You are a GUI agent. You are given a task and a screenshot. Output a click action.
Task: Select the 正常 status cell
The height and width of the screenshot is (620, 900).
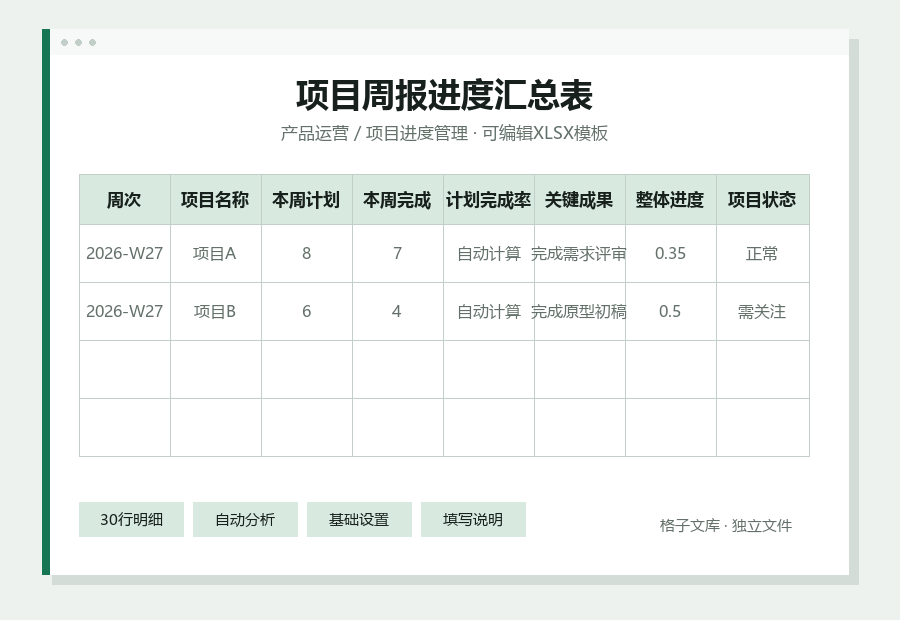(763, 254)
